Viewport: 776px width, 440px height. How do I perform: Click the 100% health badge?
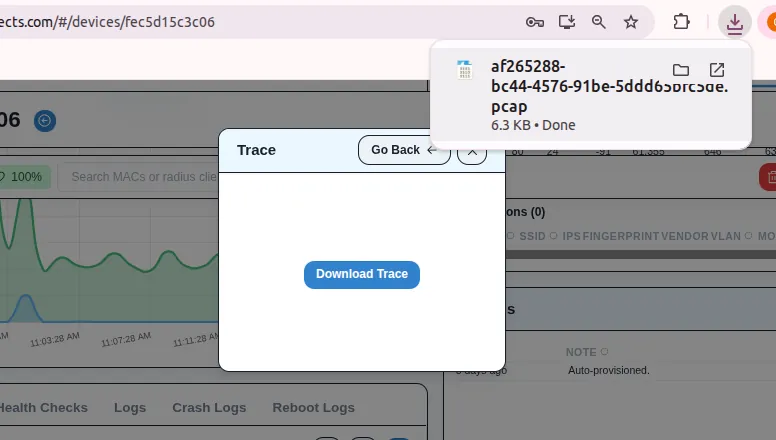[25, 177]
